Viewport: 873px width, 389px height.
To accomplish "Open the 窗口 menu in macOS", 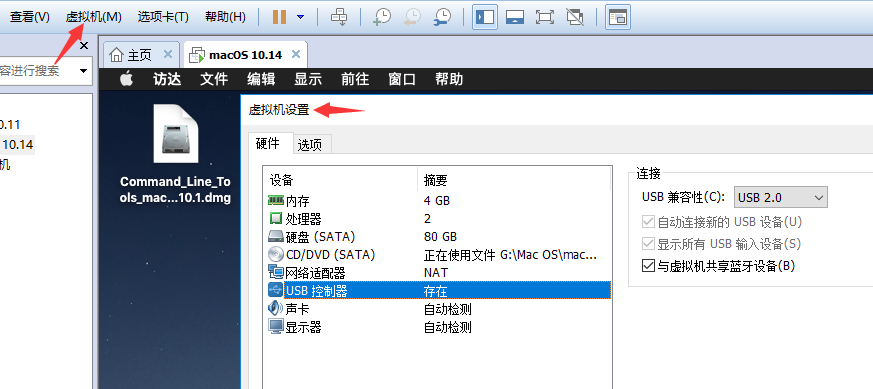I will point(402,80).
